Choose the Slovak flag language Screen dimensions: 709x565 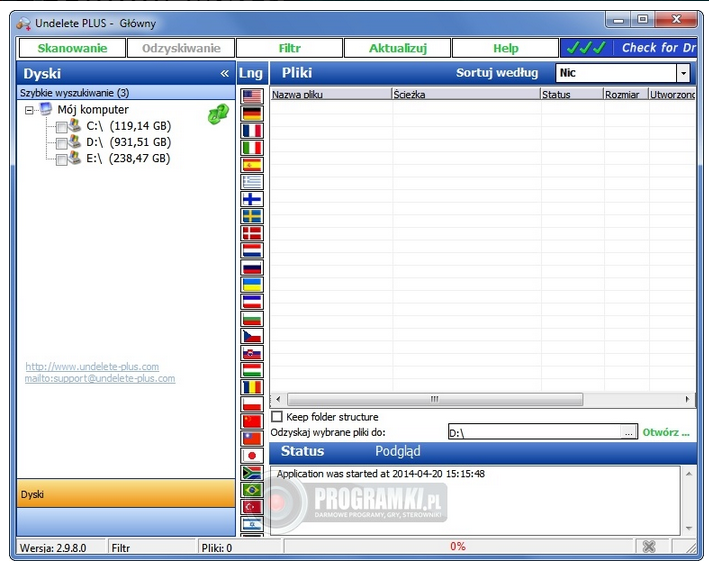tap(252, 353)
